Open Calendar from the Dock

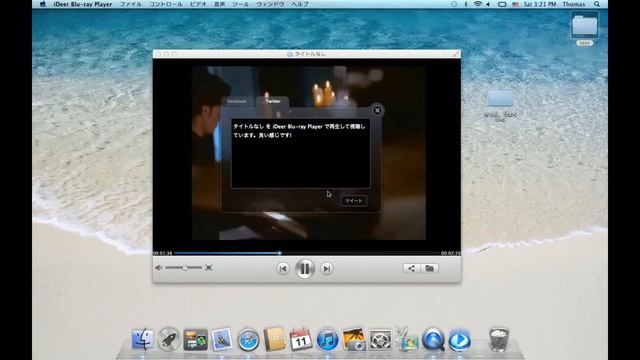pyautogui.click(x=301, y=339)
